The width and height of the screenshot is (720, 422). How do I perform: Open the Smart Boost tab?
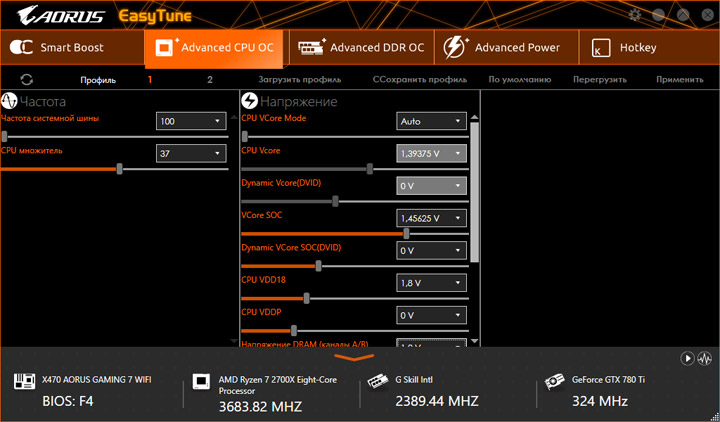tap(72, 47)
